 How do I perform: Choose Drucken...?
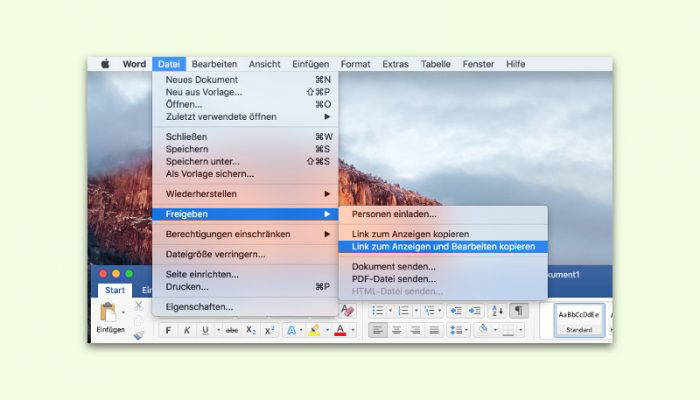pyautogui.click(x=245, y=287)
